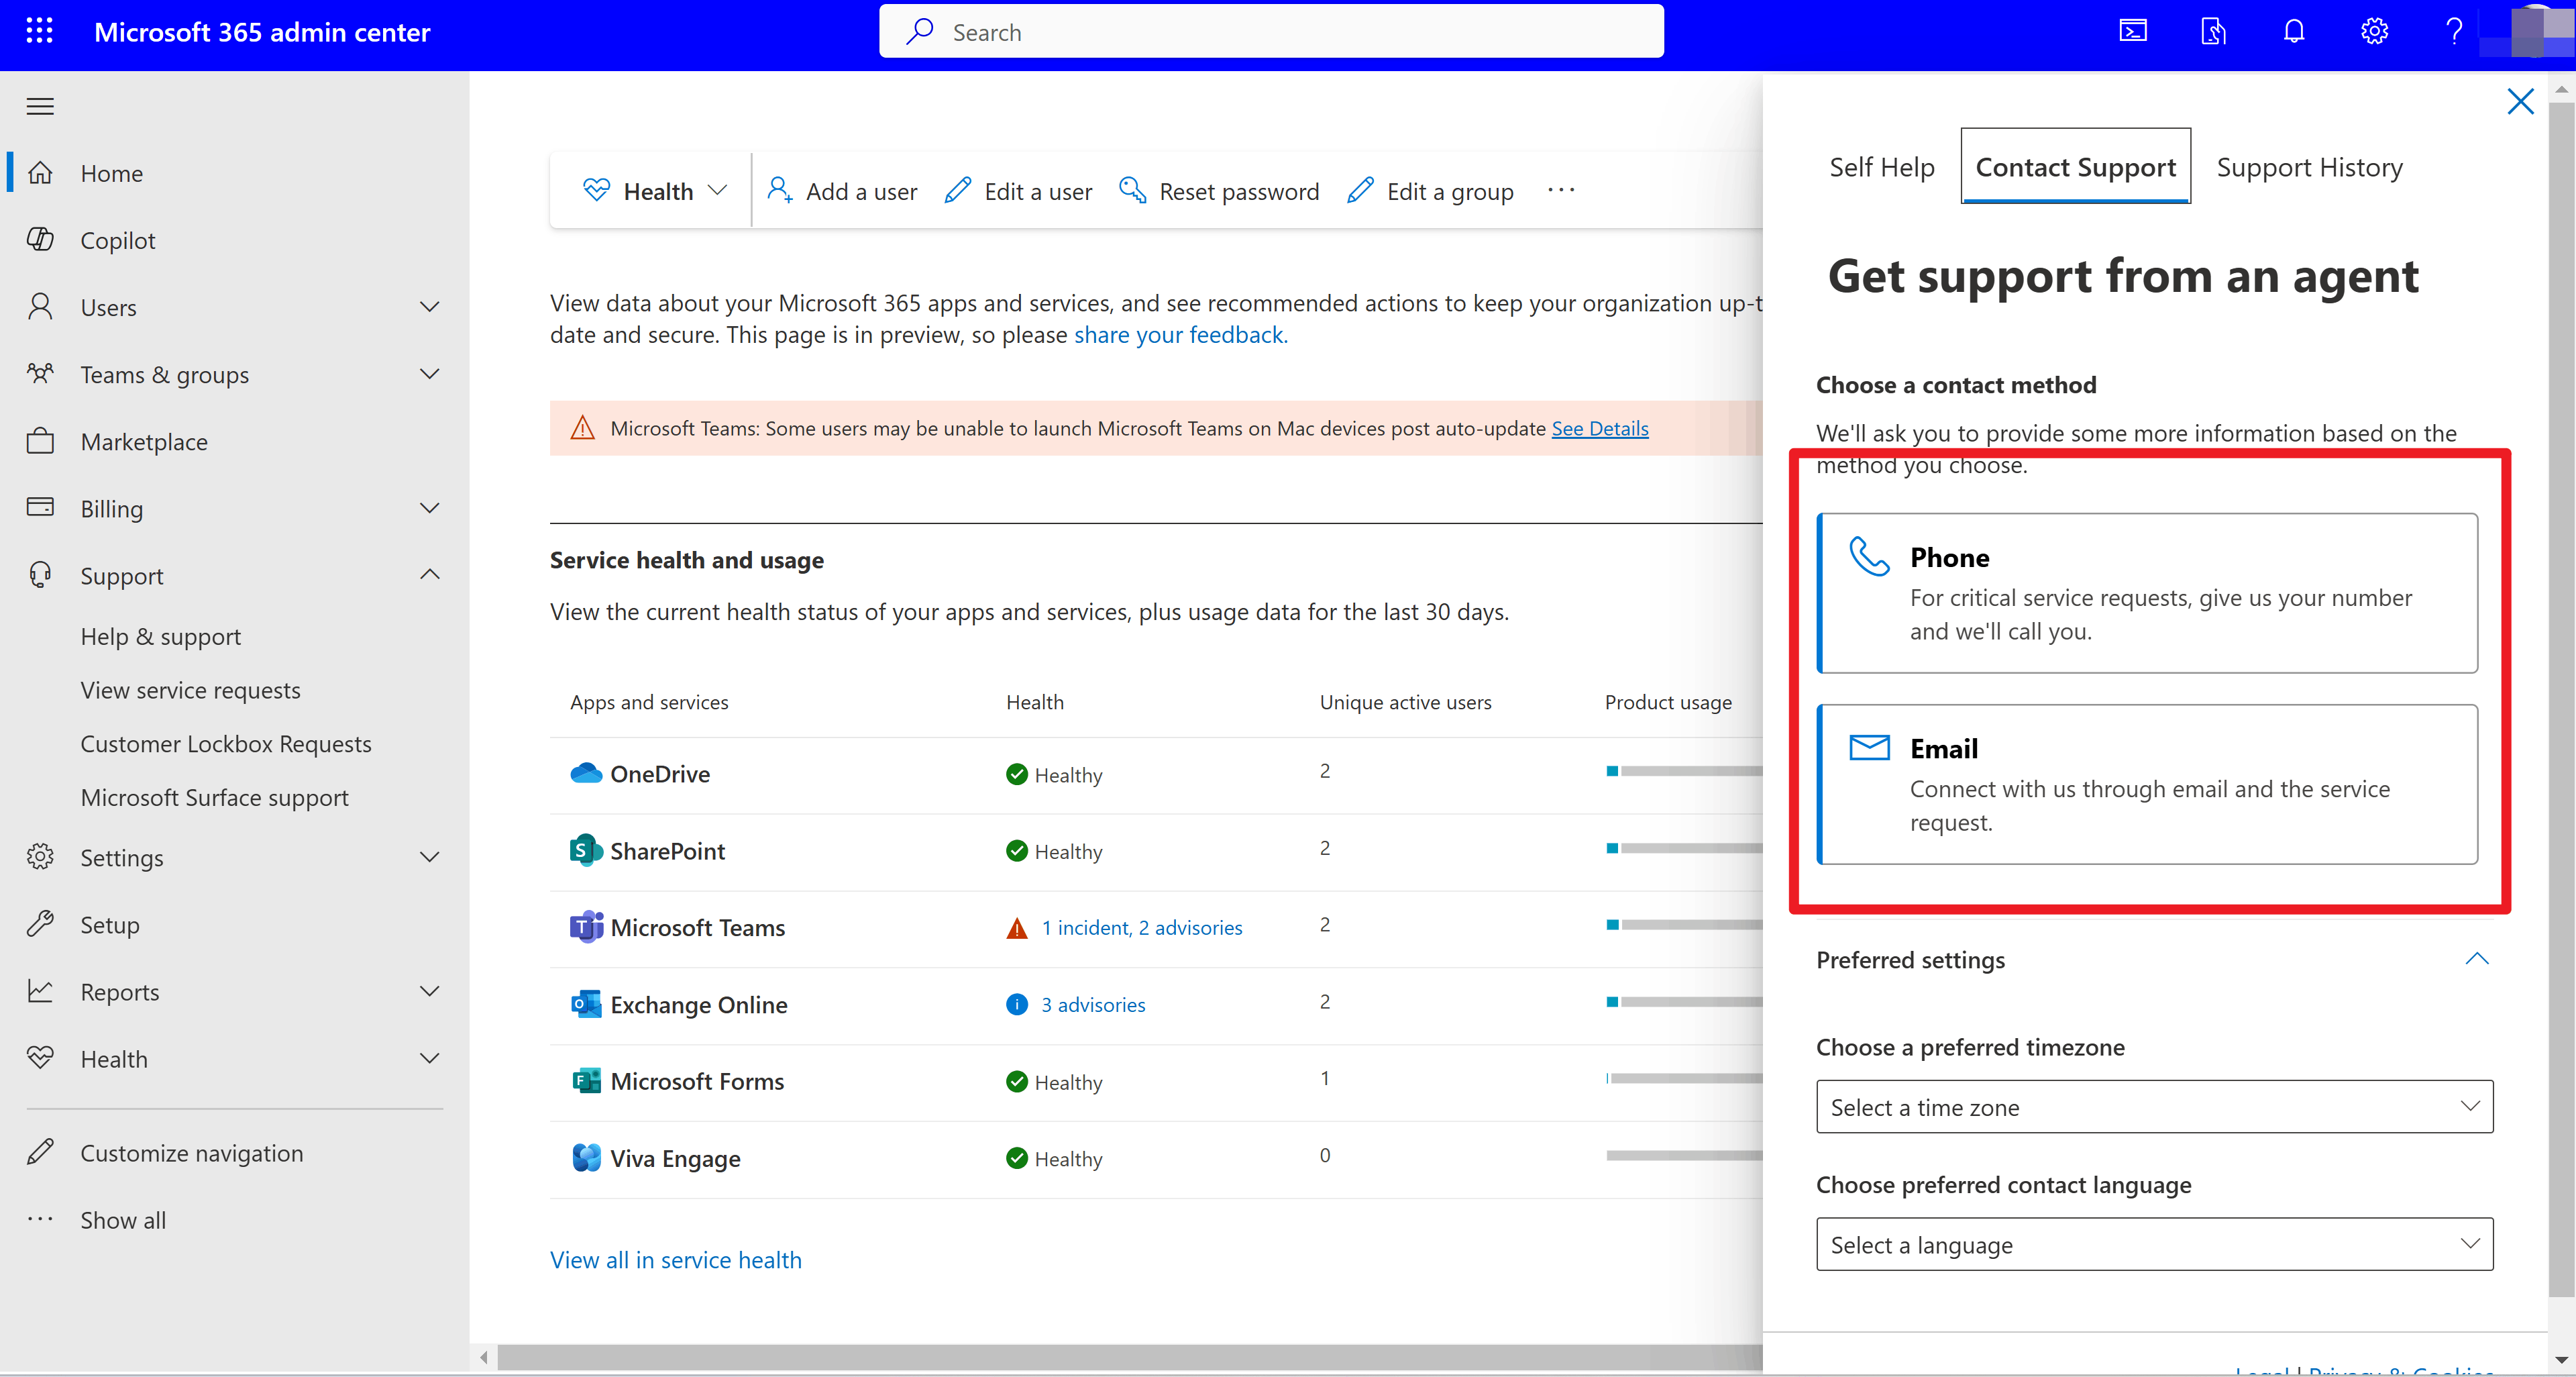Screen dimensions: 2576x1377
Task: Click the notifications bell icon
Action: pos(2293,31)
